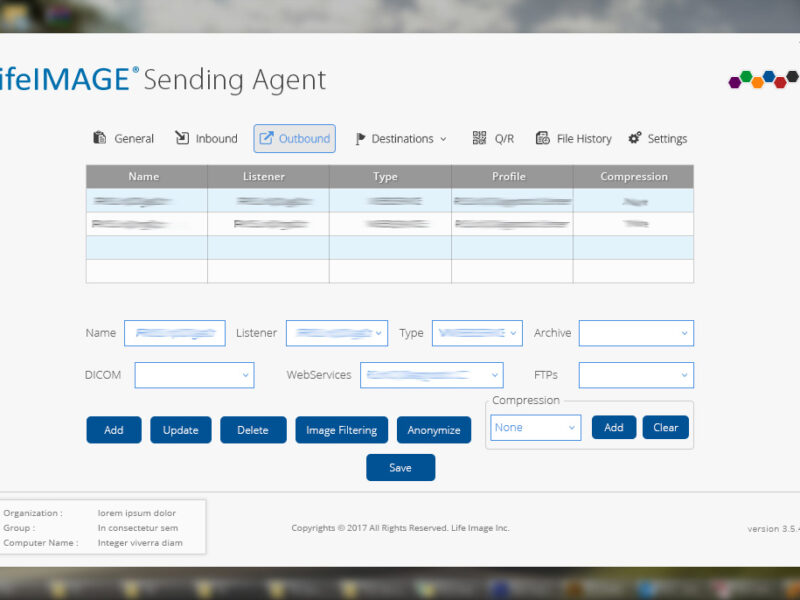
Task: Focus the Name input field
Action: (175, 333)
